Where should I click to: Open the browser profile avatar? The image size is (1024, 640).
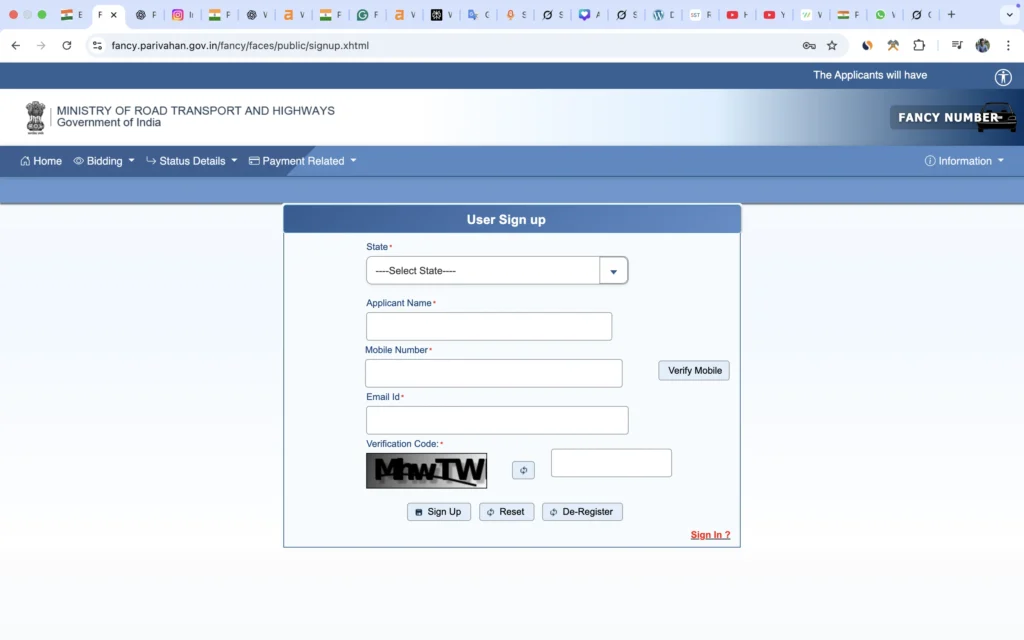(981, 45)
